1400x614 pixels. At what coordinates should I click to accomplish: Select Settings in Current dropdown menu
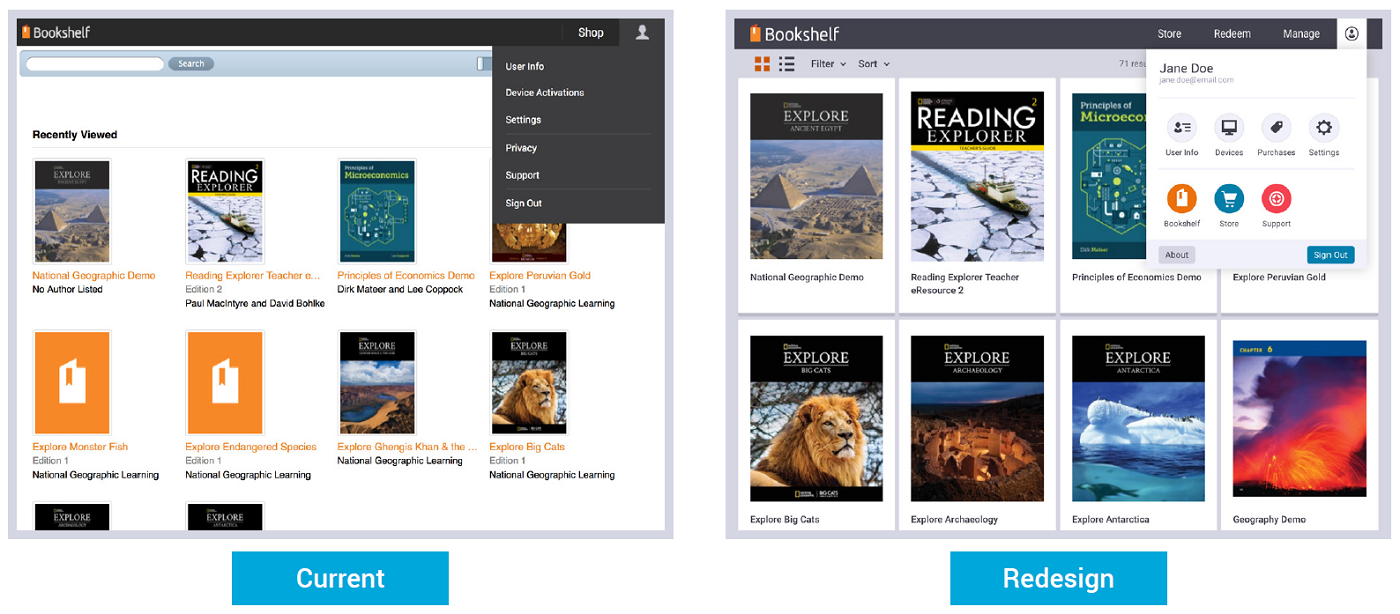523,120
